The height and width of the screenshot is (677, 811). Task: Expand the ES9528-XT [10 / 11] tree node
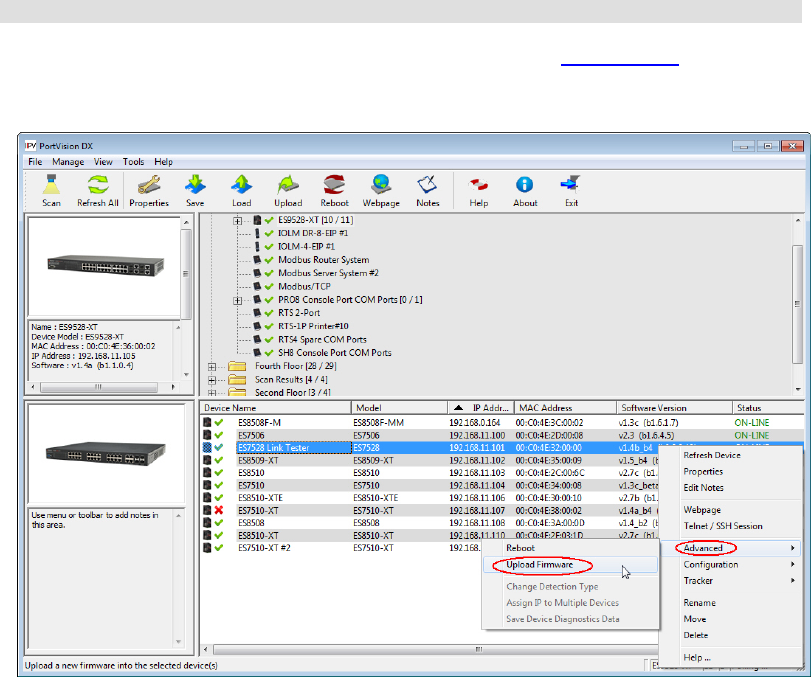pyautogui.click(x=237, y=221)
